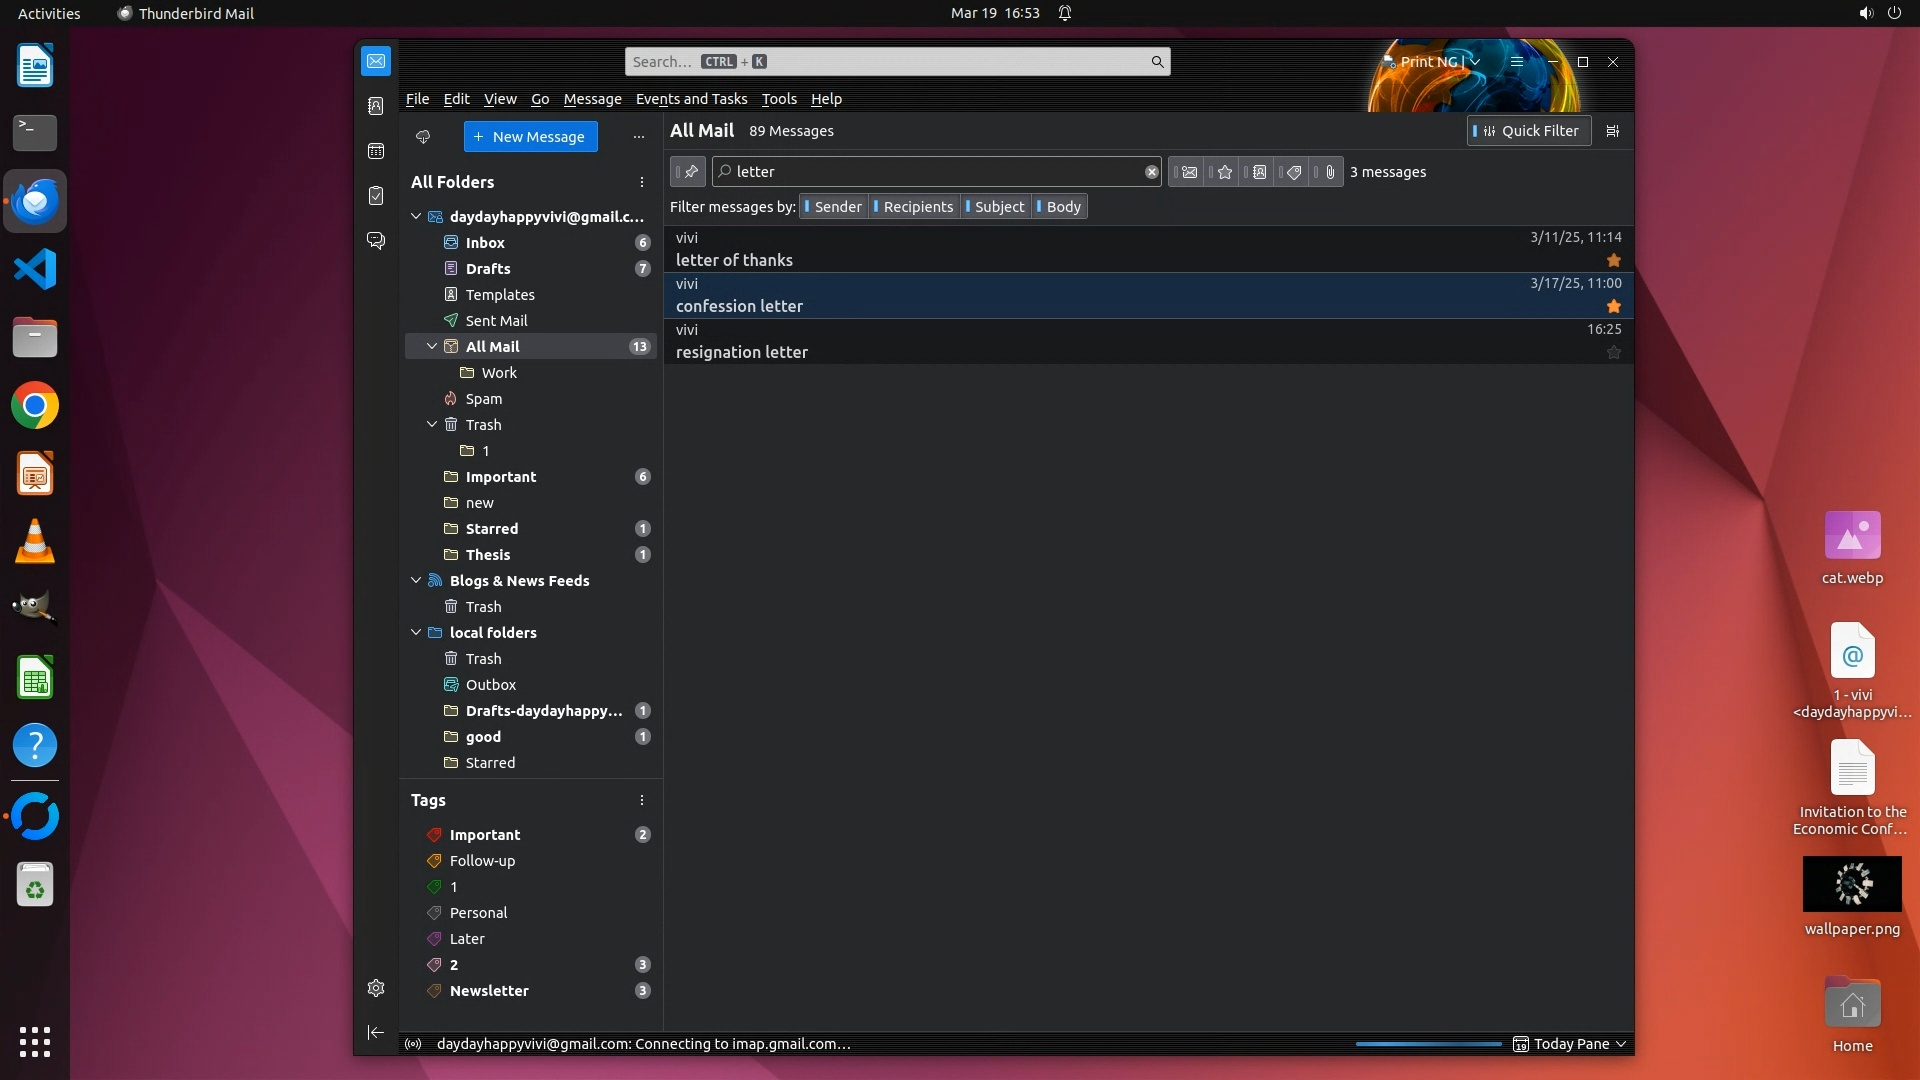Toggle unread-only quick filter
The image size is (1920, 1080).
[1188, 172]
